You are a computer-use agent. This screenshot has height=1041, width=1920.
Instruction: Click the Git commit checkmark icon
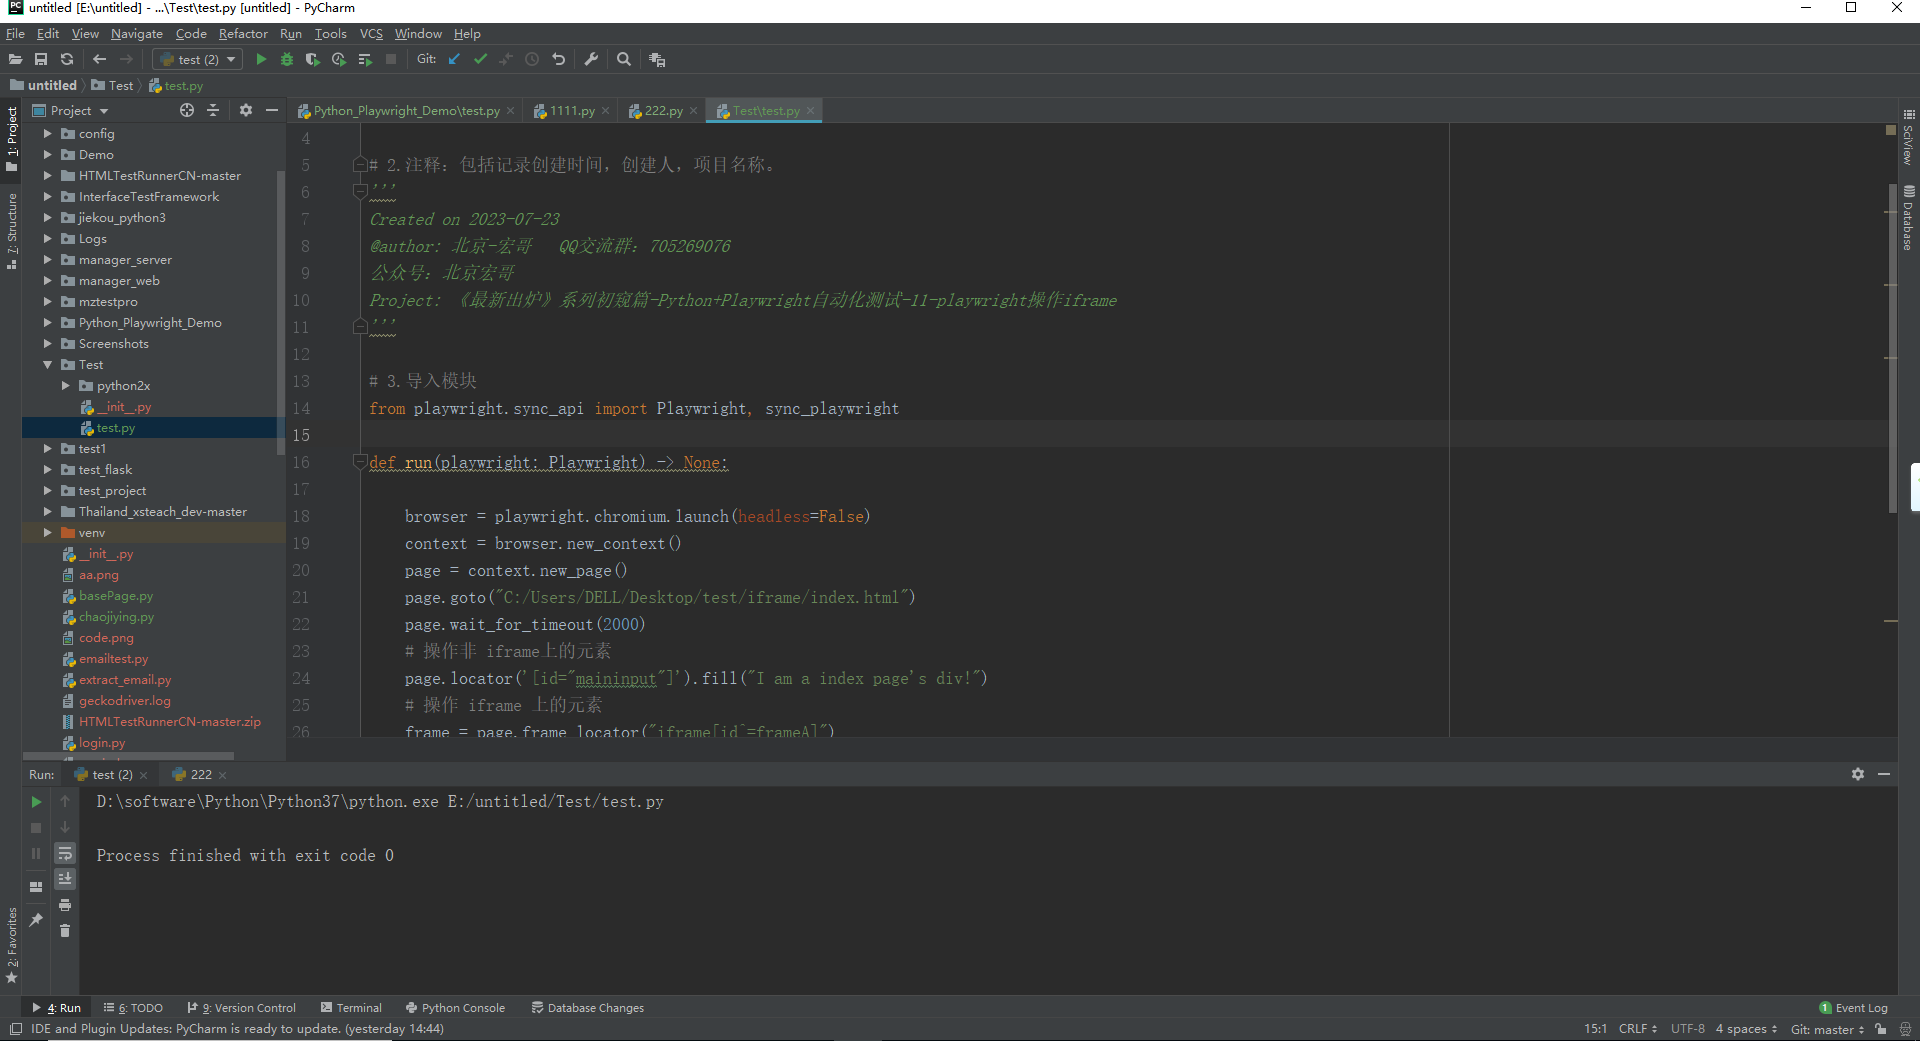pos(481,59)
